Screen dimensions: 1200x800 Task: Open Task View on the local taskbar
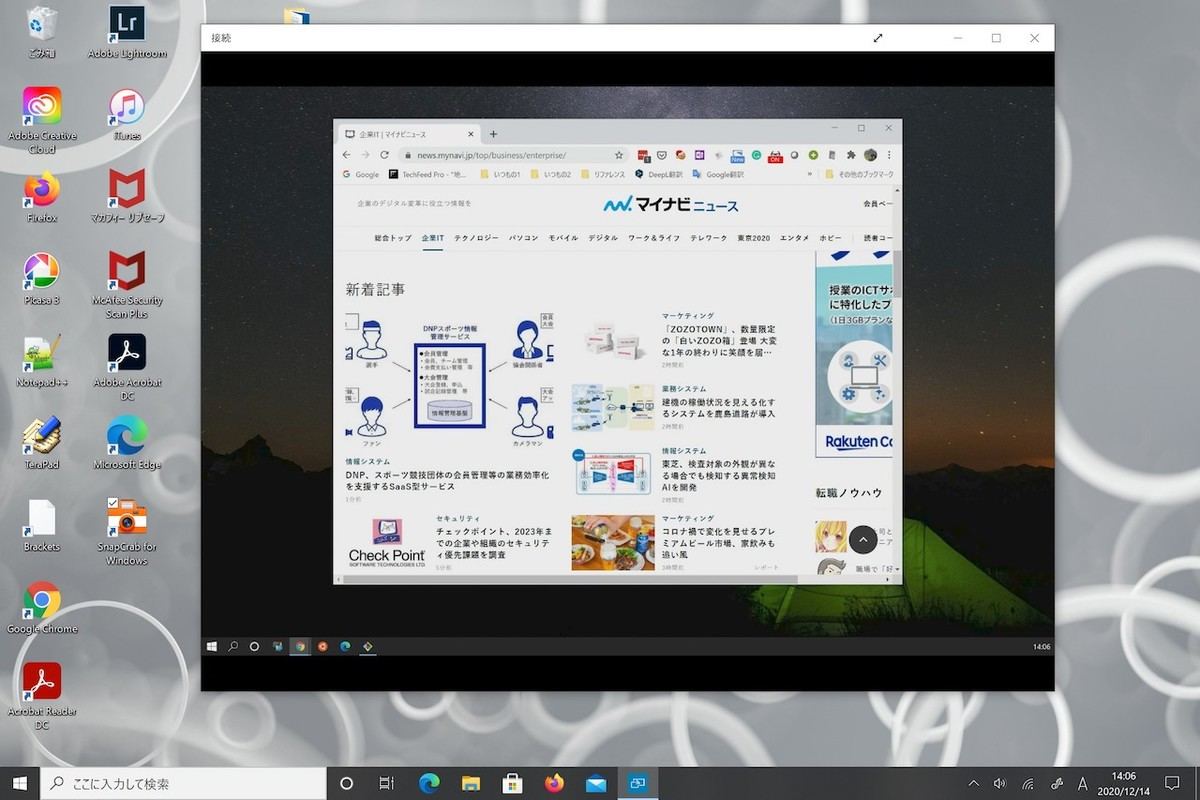tap(387, 783)
